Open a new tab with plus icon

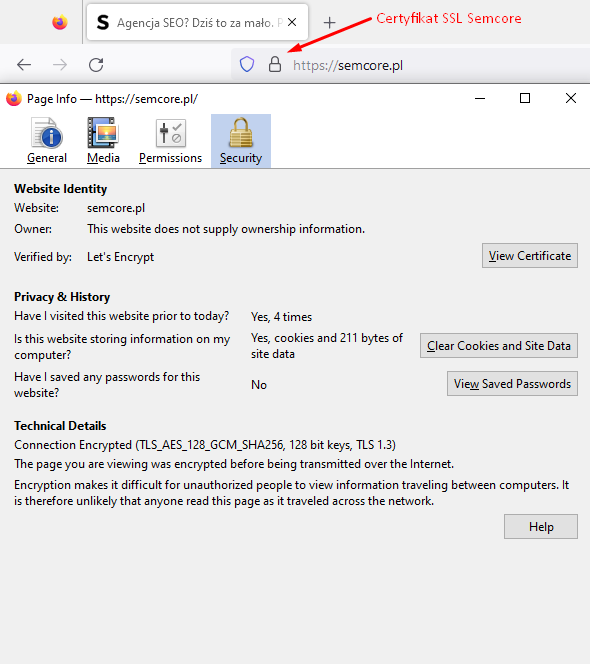pyautogui.click(x=329, y=22)
